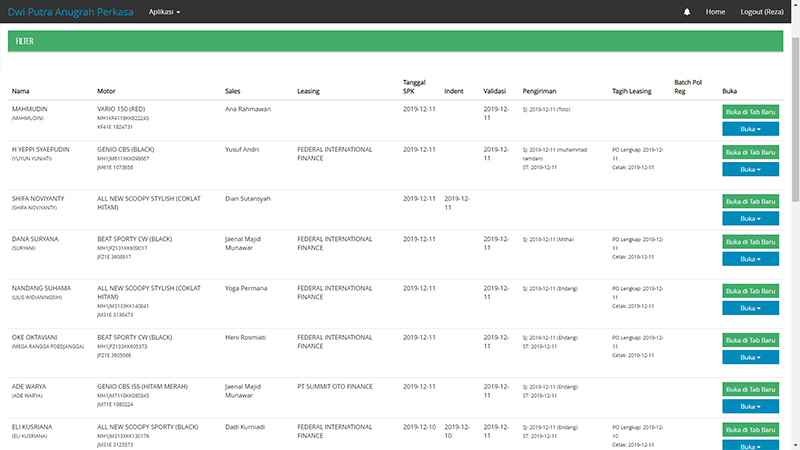Select the name SHIFA NOVIYANTY
The width and height of the screenshot is (800, 450).
37,199
